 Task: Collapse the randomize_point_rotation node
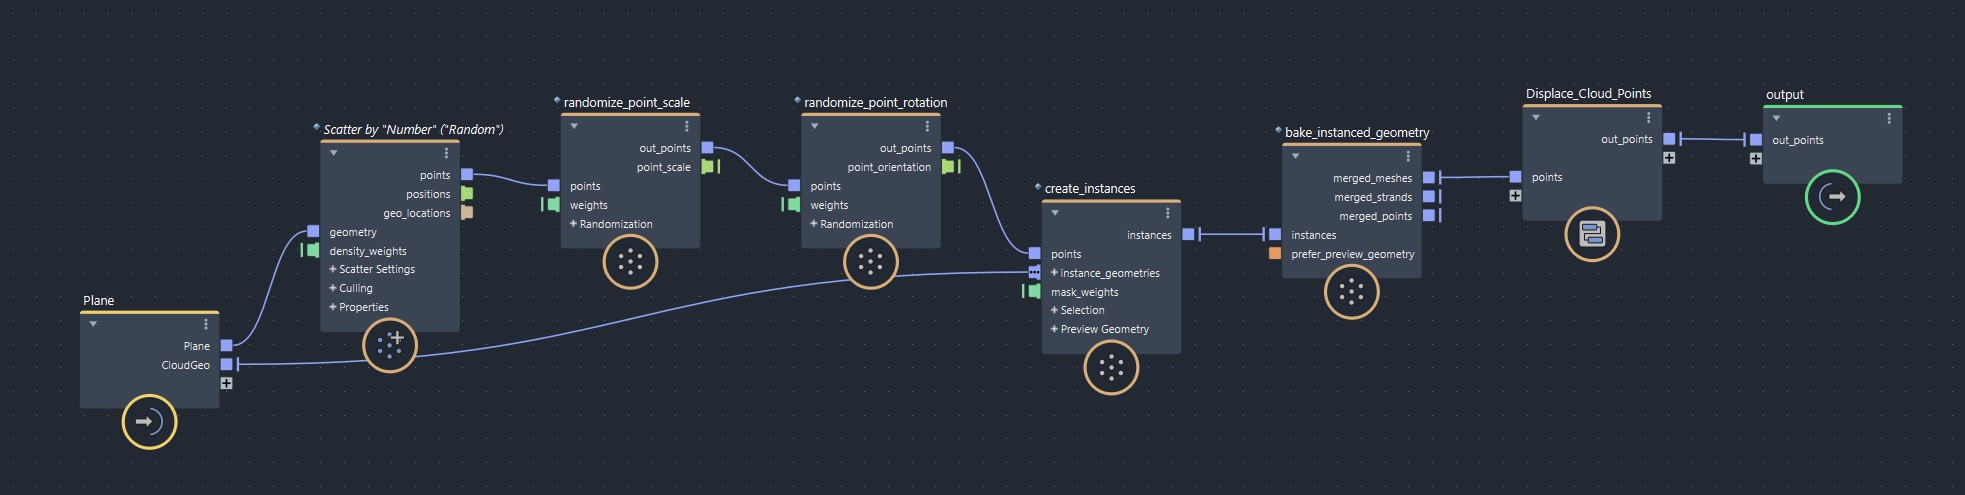pyautogui.click(x=815, y=126)
